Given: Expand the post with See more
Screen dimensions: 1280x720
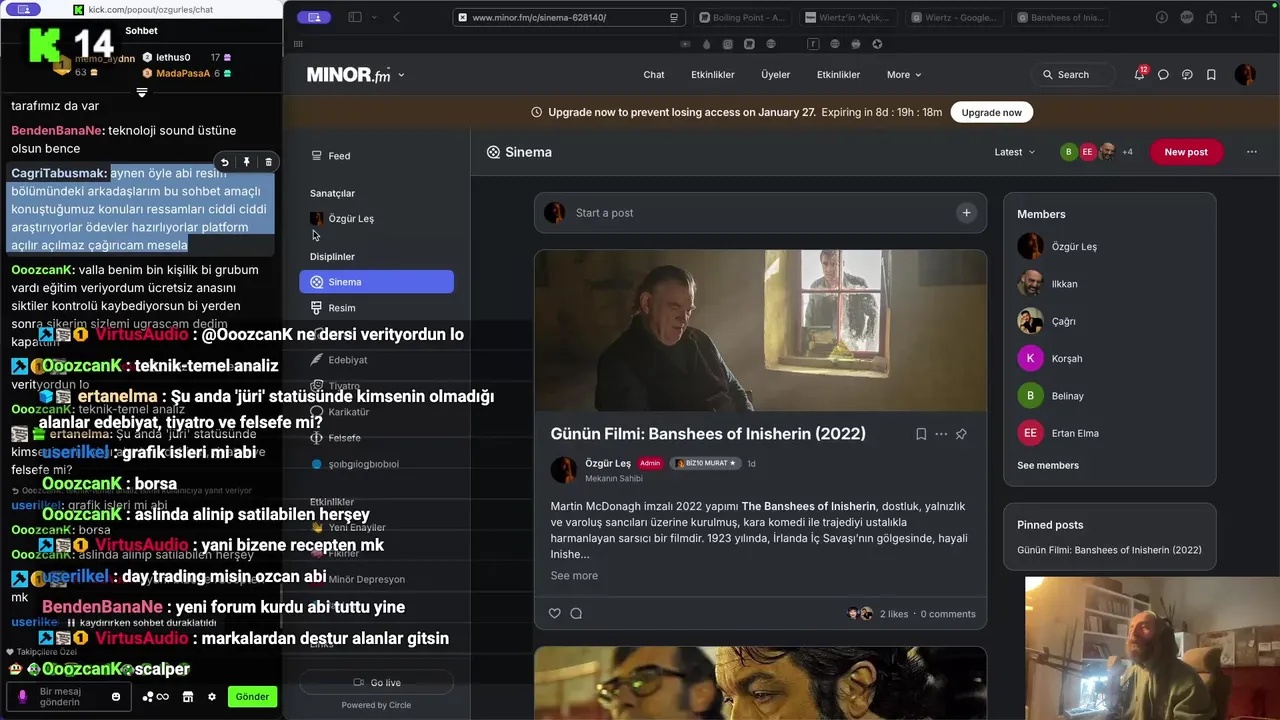Looking at the screenshot, I should click(x=574, y=576).
